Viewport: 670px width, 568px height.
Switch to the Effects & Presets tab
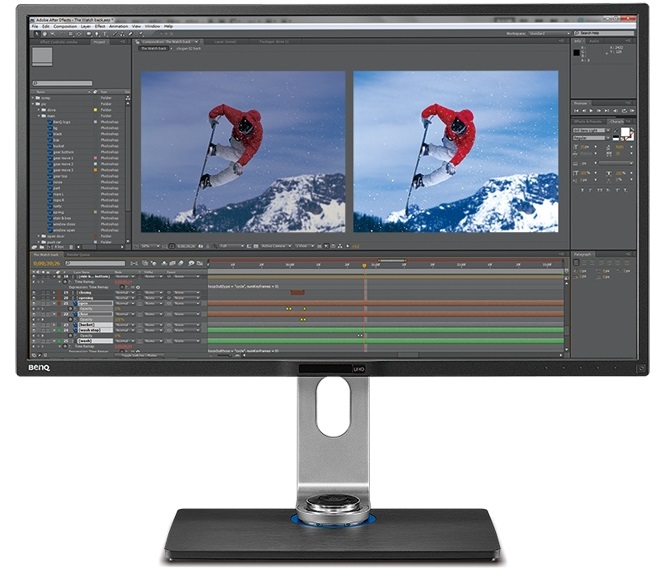588,121
